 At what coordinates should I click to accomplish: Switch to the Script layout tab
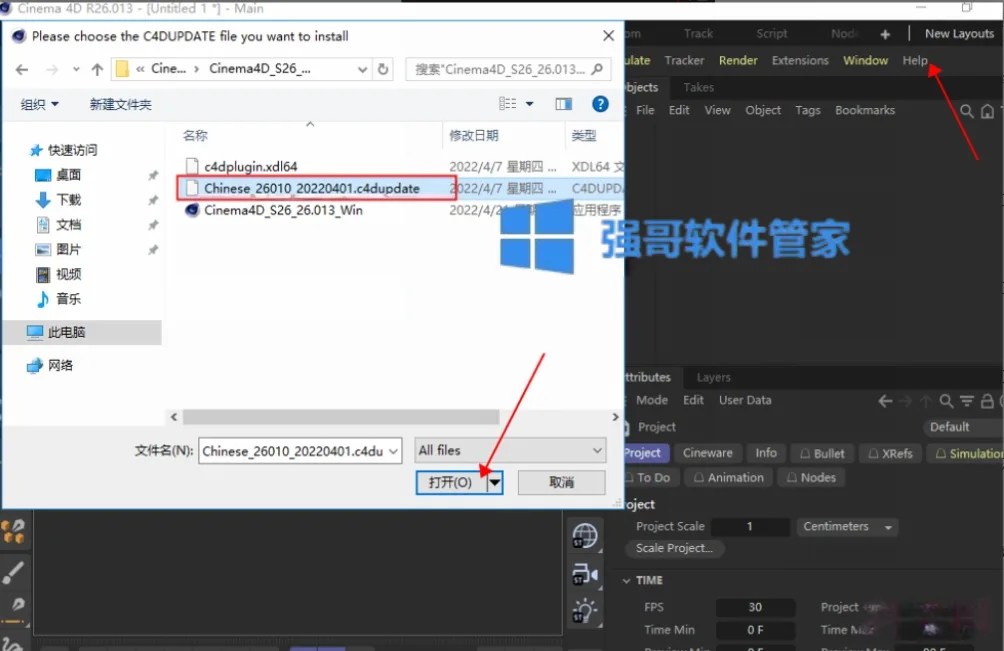[772, 33]
